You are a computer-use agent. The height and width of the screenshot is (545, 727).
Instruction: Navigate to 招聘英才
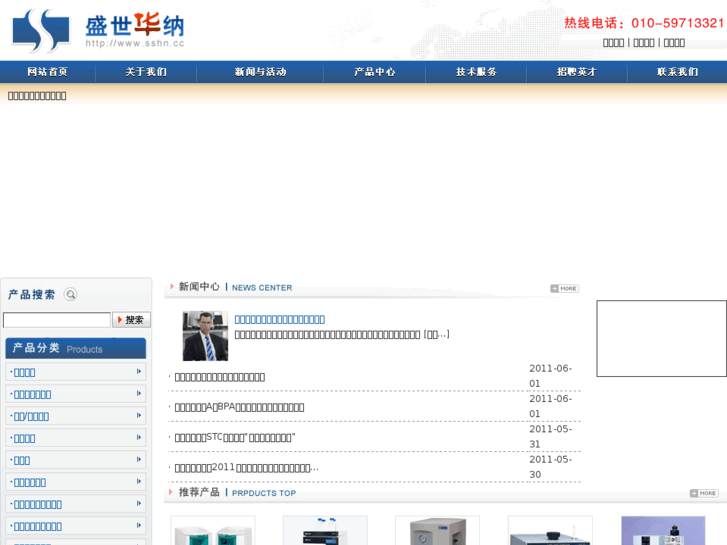[577, 72]
